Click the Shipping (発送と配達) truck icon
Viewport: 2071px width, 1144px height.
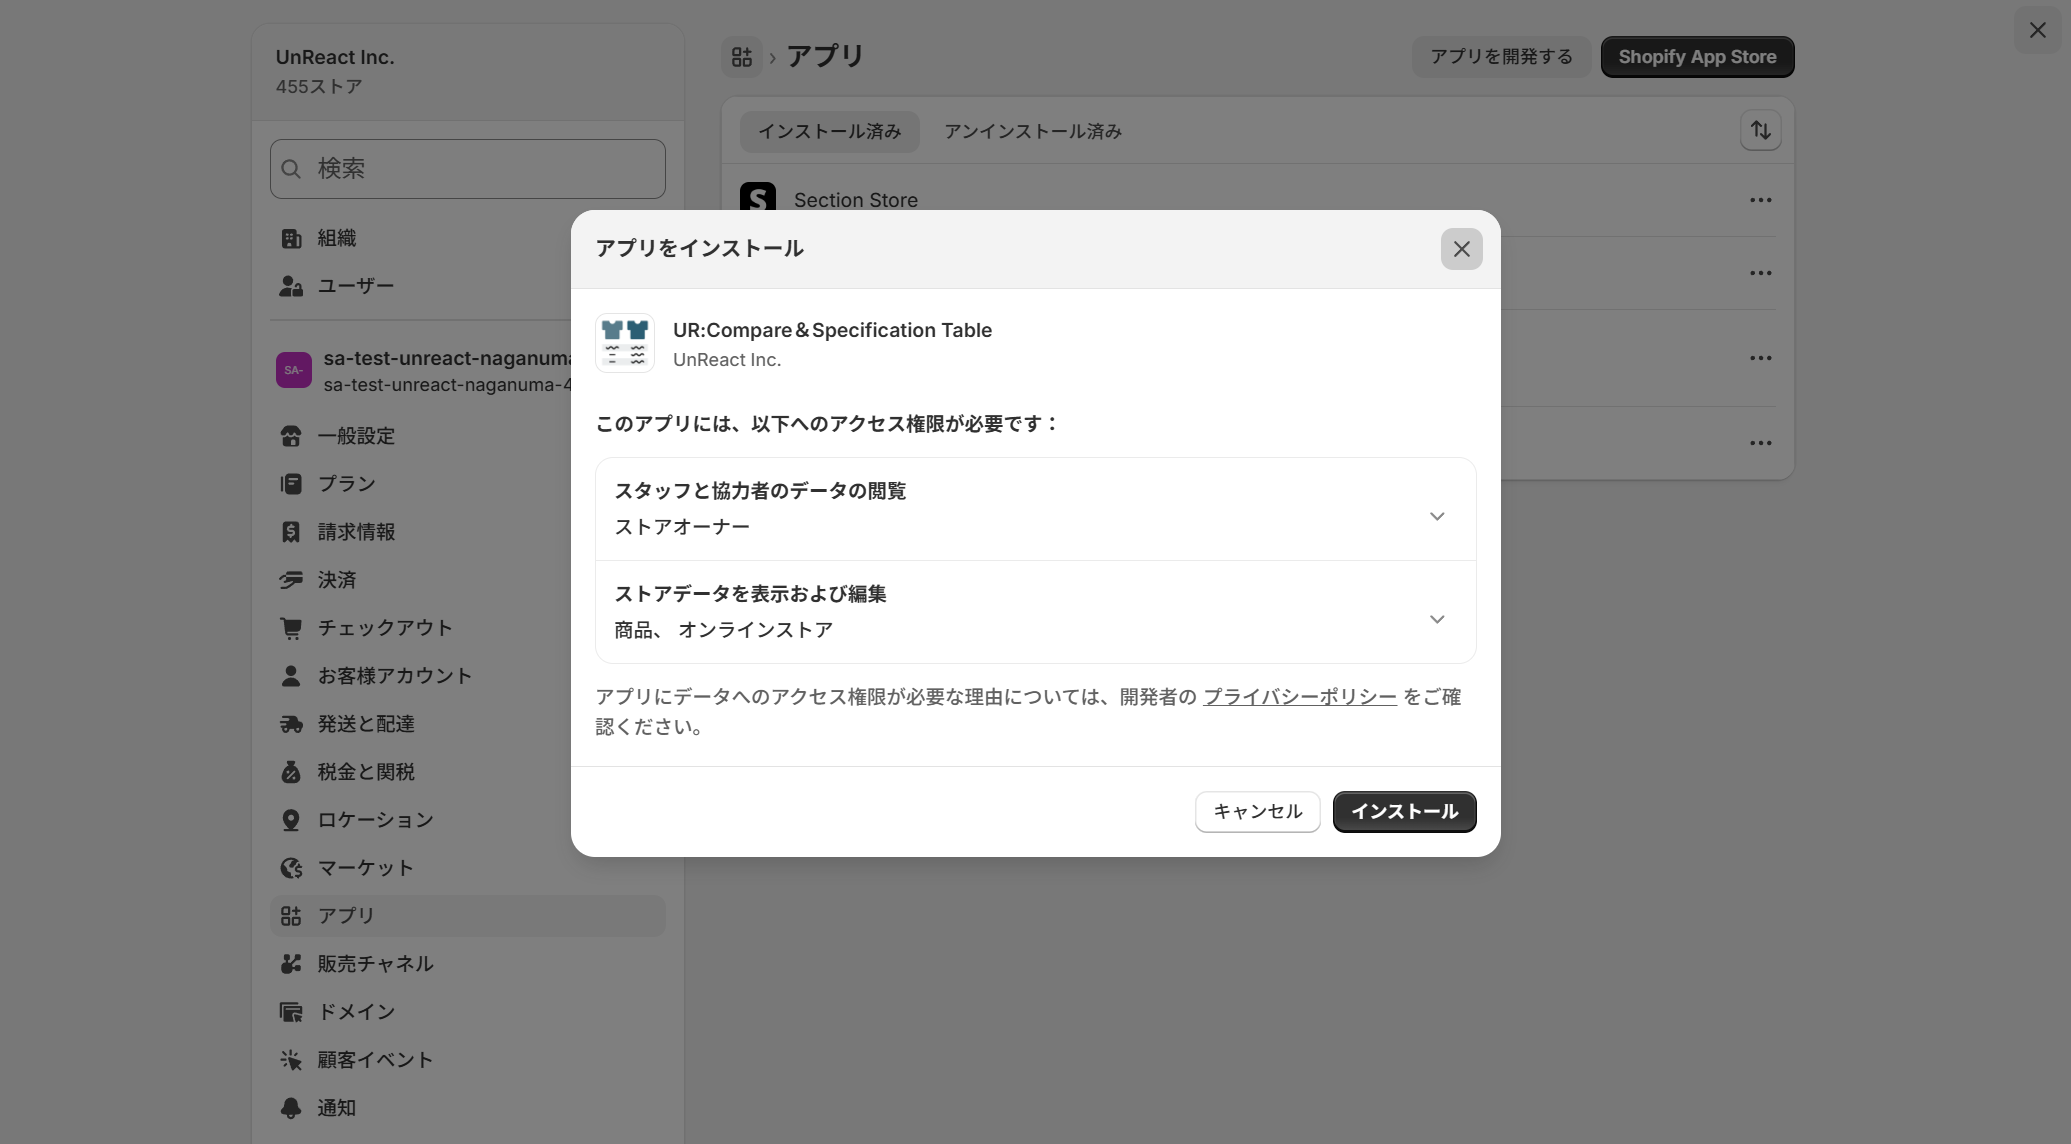click(x=291, y=724)
